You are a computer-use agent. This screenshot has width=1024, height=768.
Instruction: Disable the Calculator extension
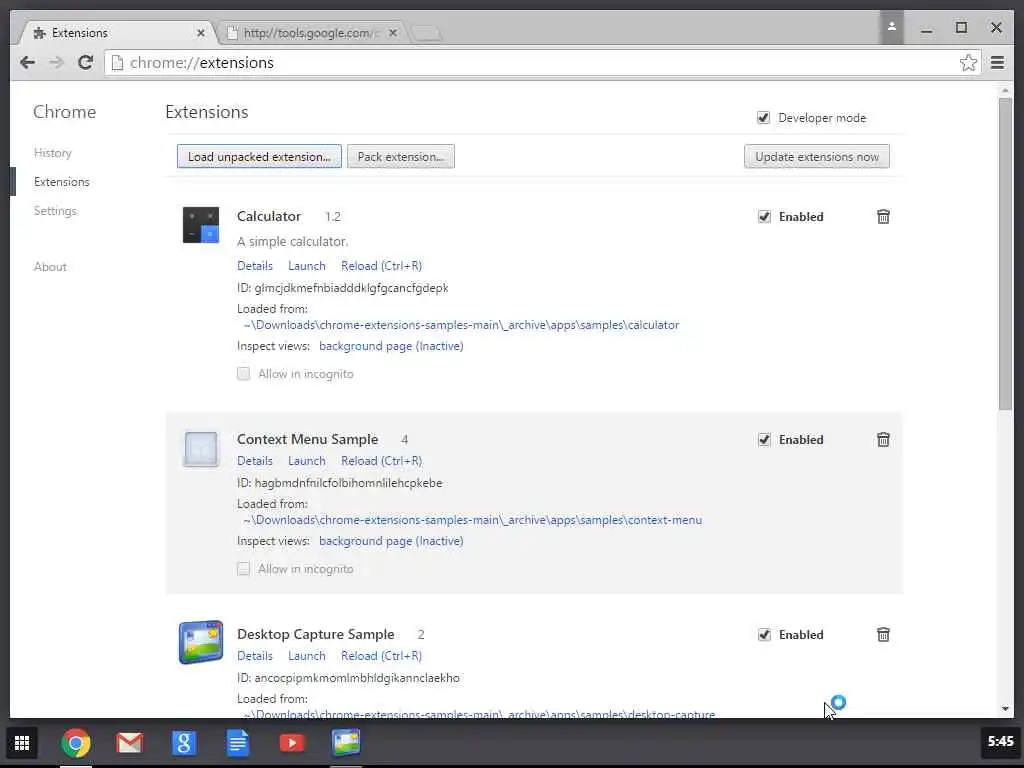point(764,217)
